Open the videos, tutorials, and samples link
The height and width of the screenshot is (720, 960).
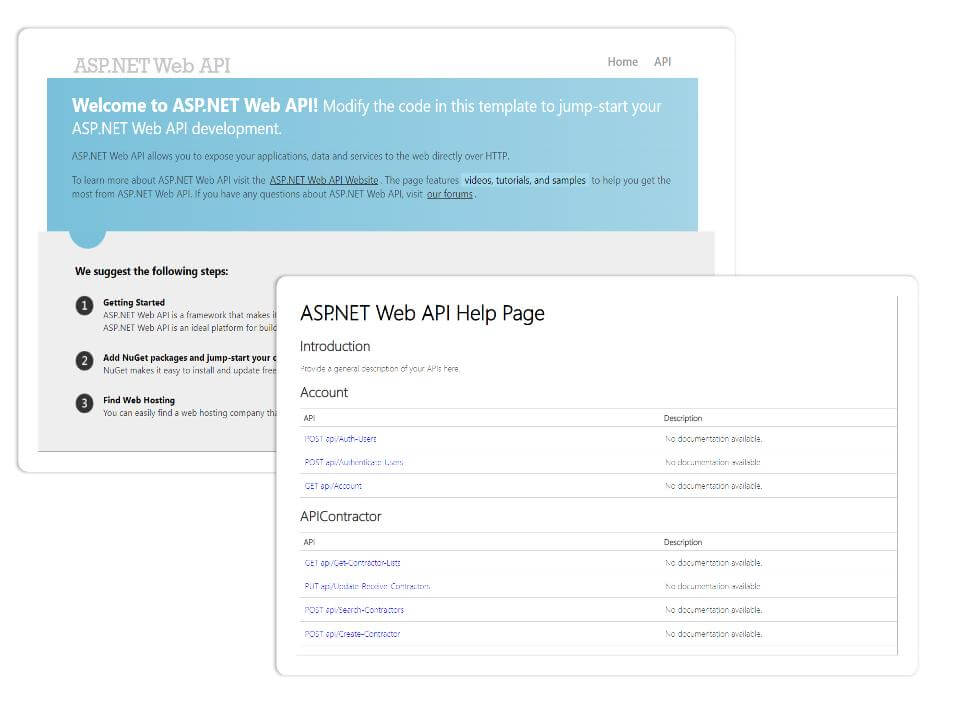point(525,180)
